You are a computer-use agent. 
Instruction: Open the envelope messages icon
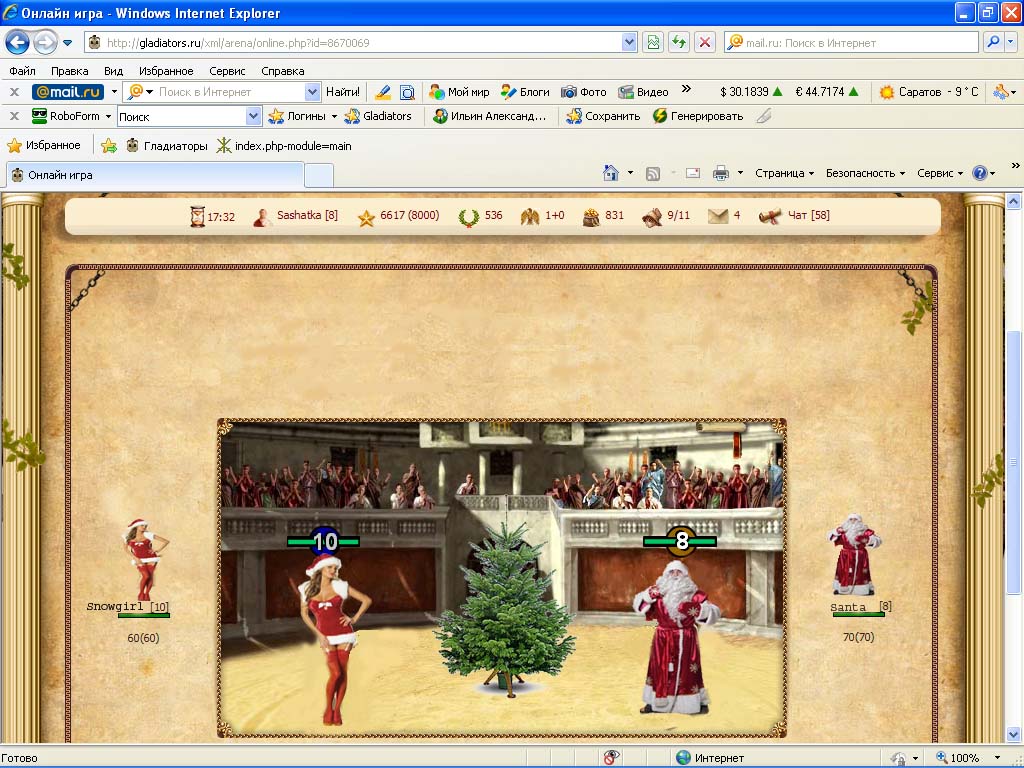(718, 216)
